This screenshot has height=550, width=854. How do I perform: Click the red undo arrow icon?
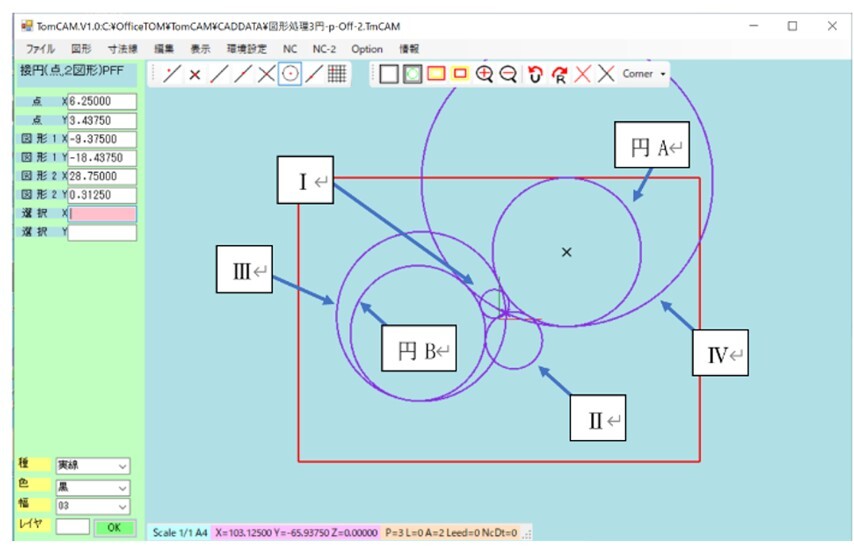coord(536,74)
